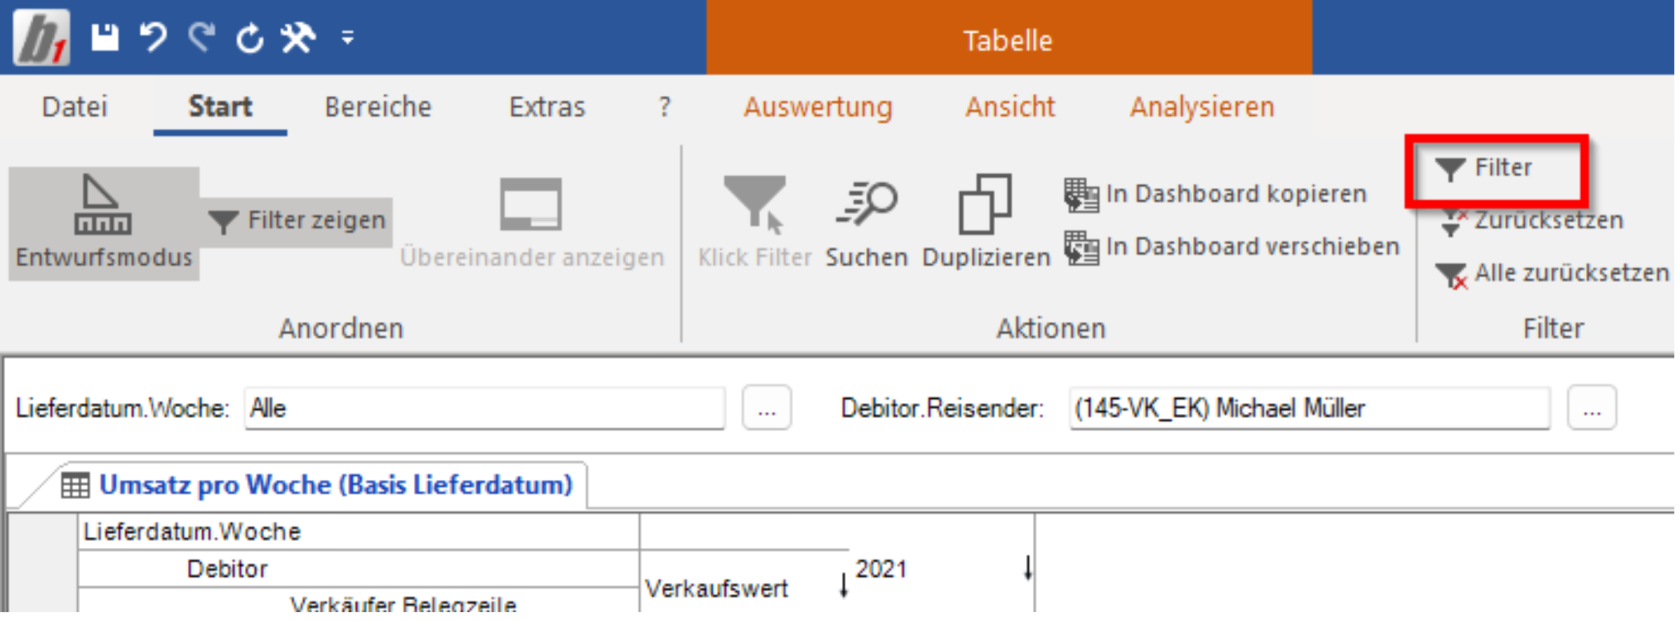
Task: Undo the last action with the arrow icon
Action: [x=153, y=37]
